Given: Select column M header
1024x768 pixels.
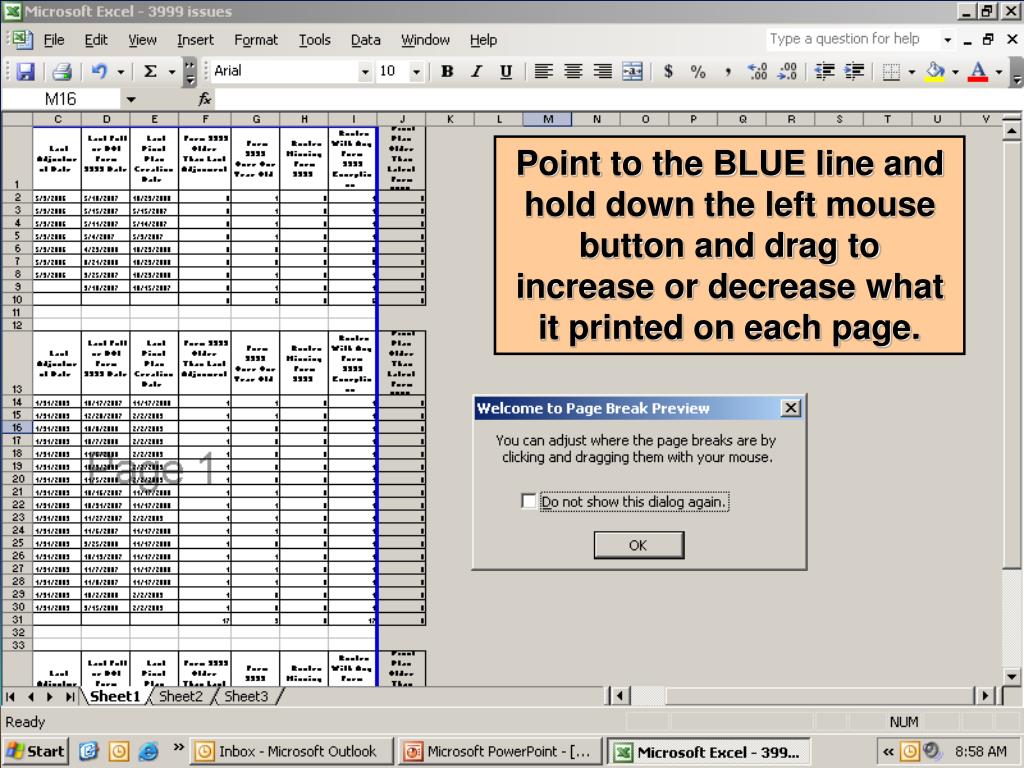Looking at the screenshot, I should (x=547, y=119).
